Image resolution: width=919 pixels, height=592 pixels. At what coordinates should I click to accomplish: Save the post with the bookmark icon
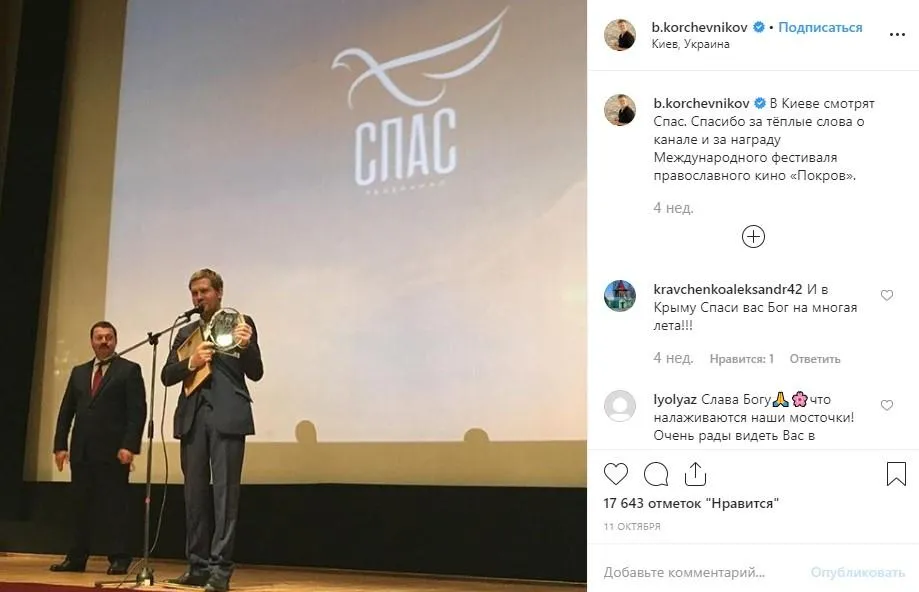point(896,474)
